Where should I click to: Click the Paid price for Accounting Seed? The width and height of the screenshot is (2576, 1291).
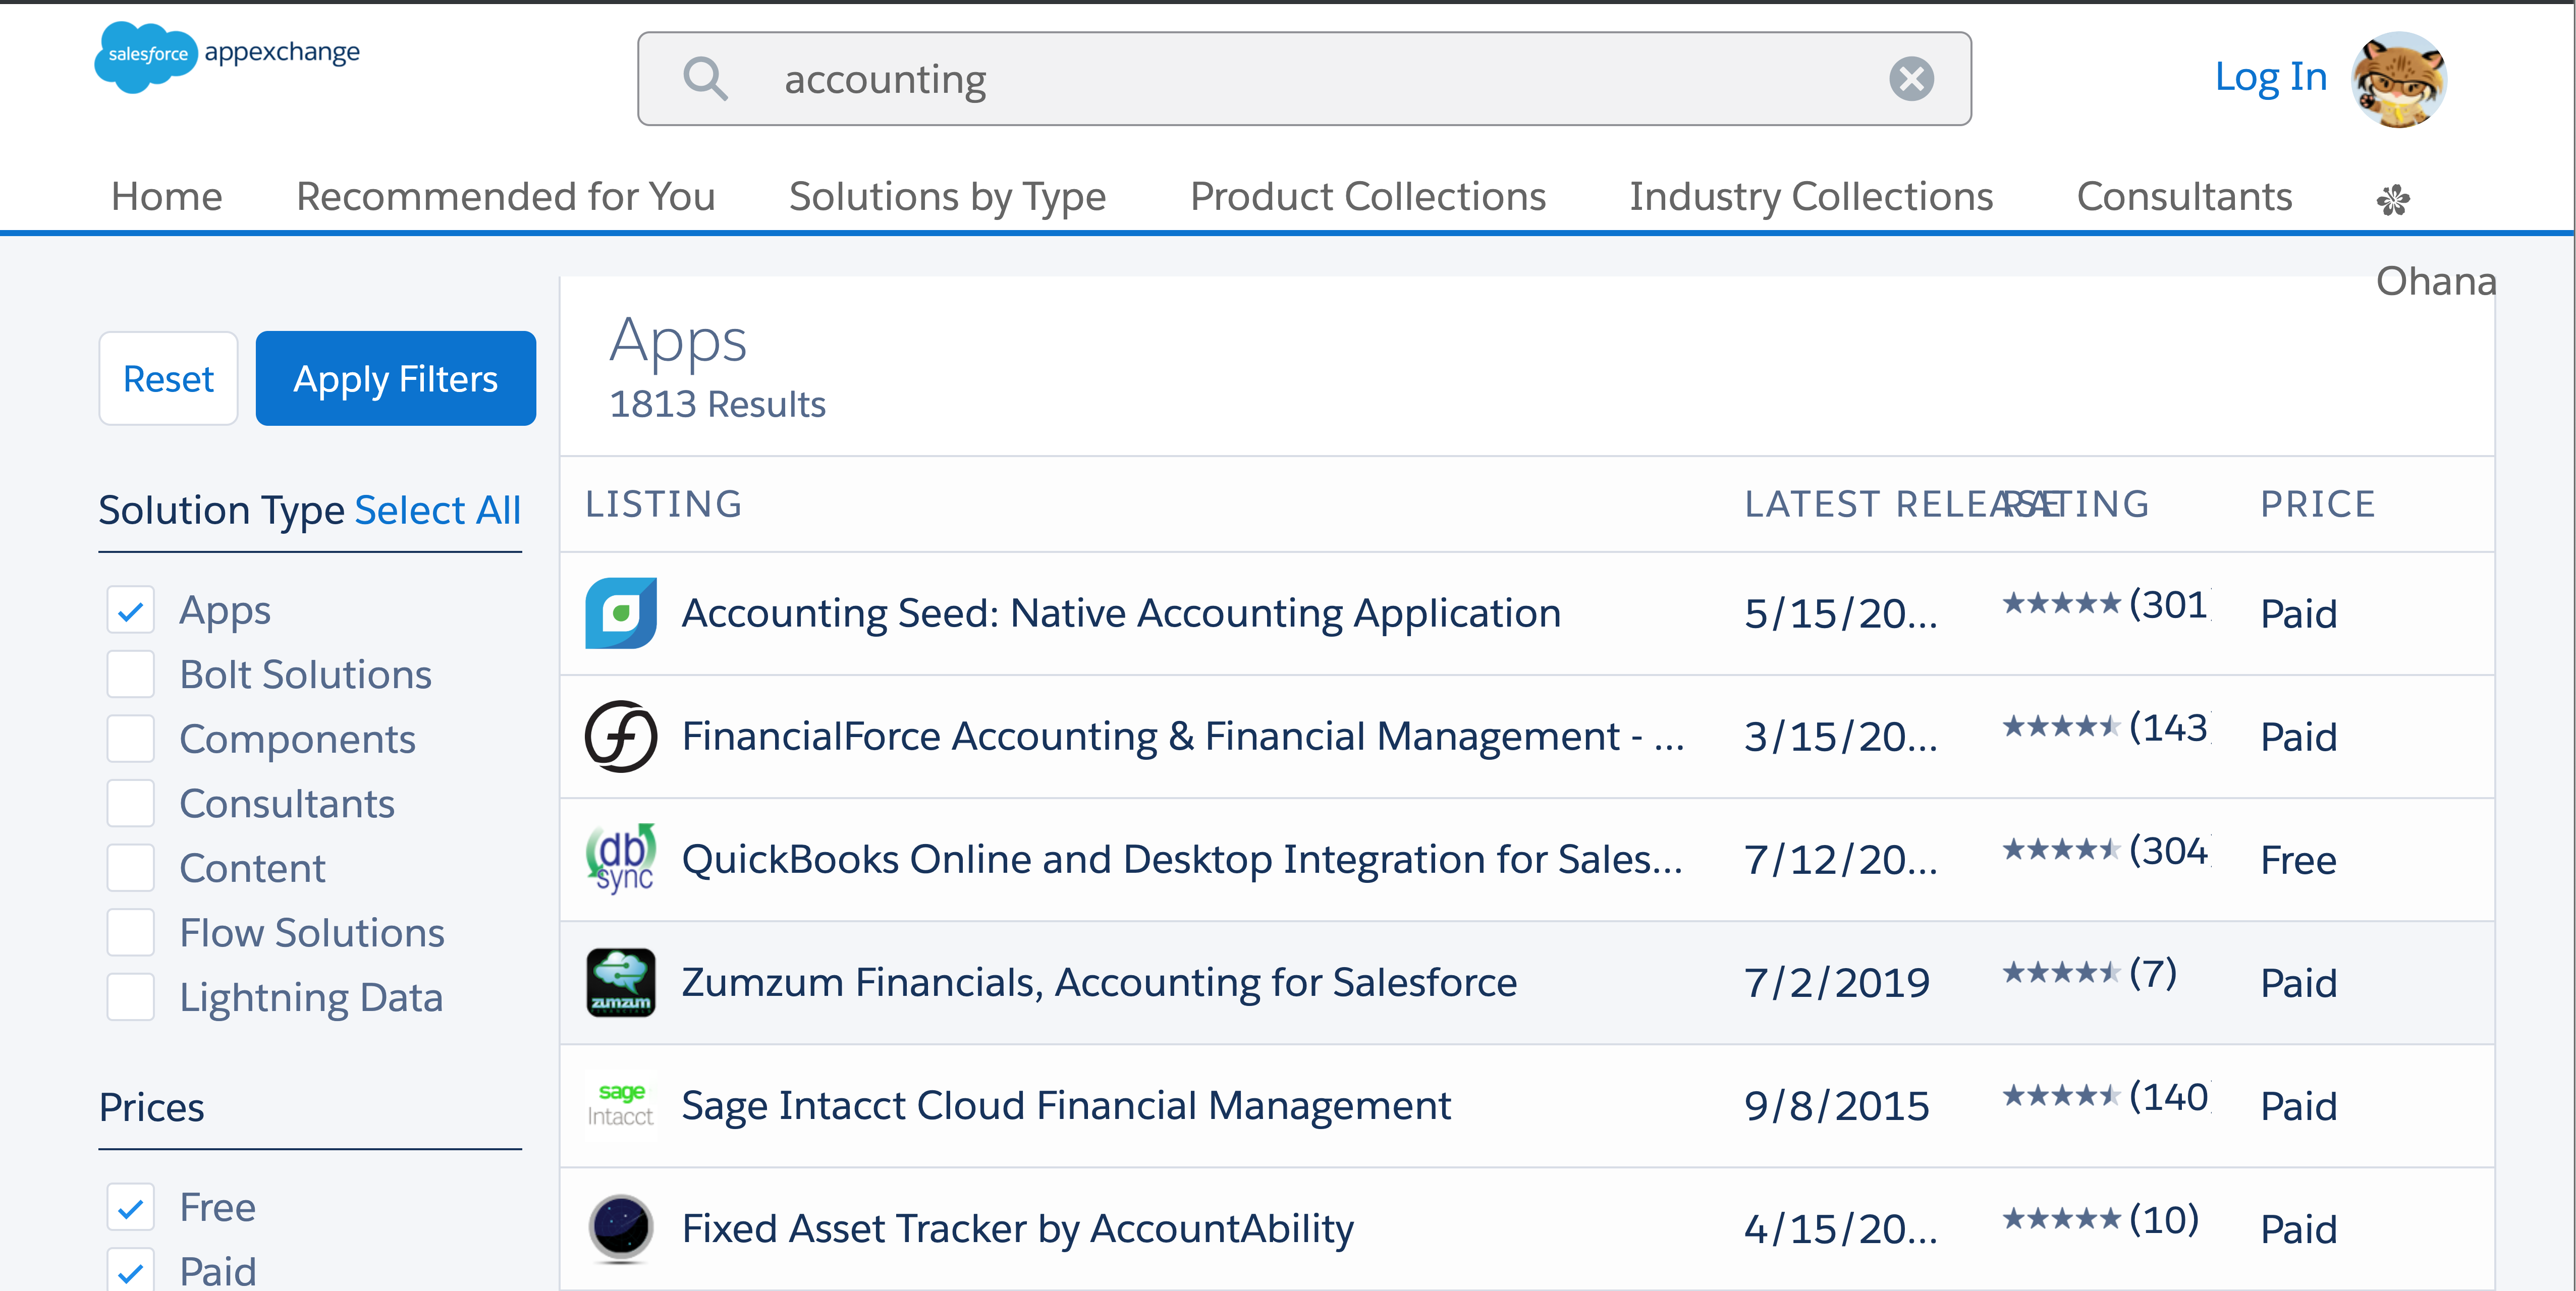2299,613
